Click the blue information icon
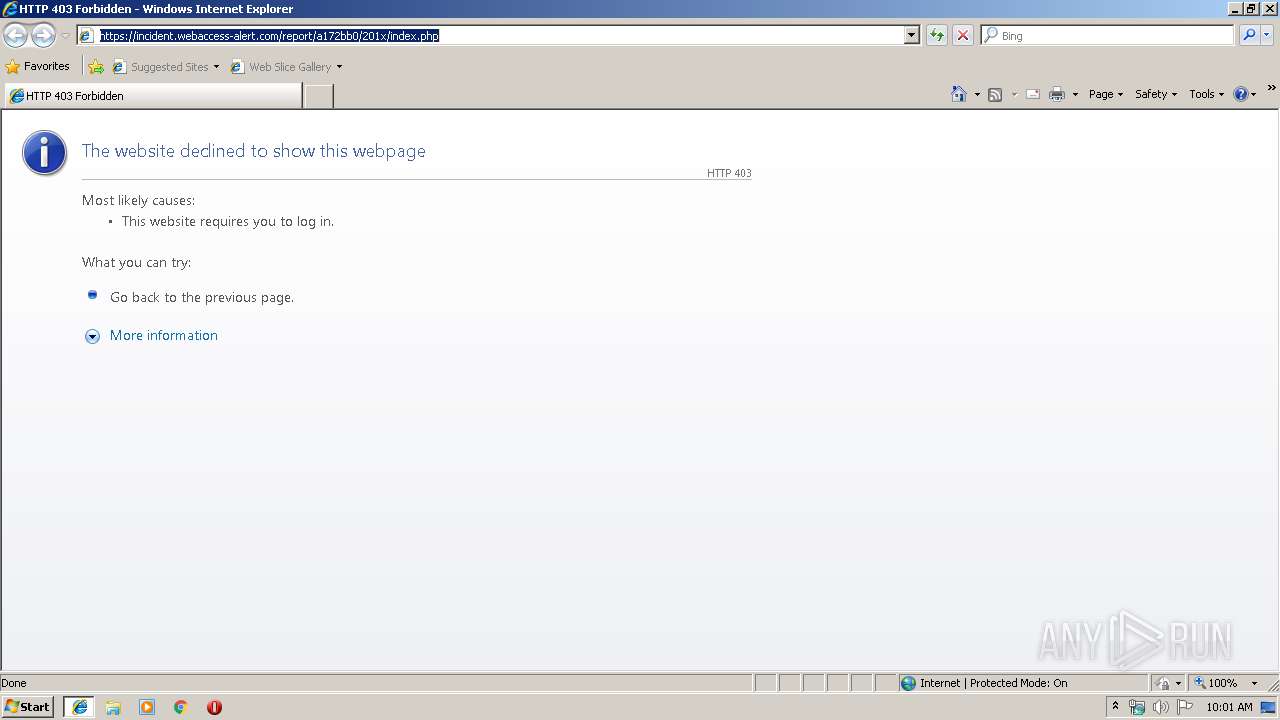This screenshot has height=720, width=1280. [x=44, y=153]
